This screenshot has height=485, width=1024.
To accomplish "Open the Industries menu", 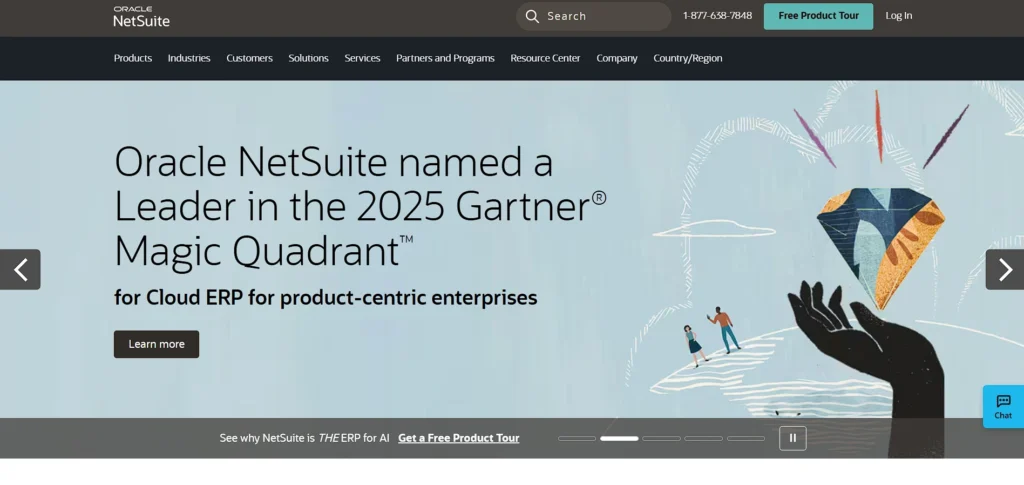I will 189,58.
